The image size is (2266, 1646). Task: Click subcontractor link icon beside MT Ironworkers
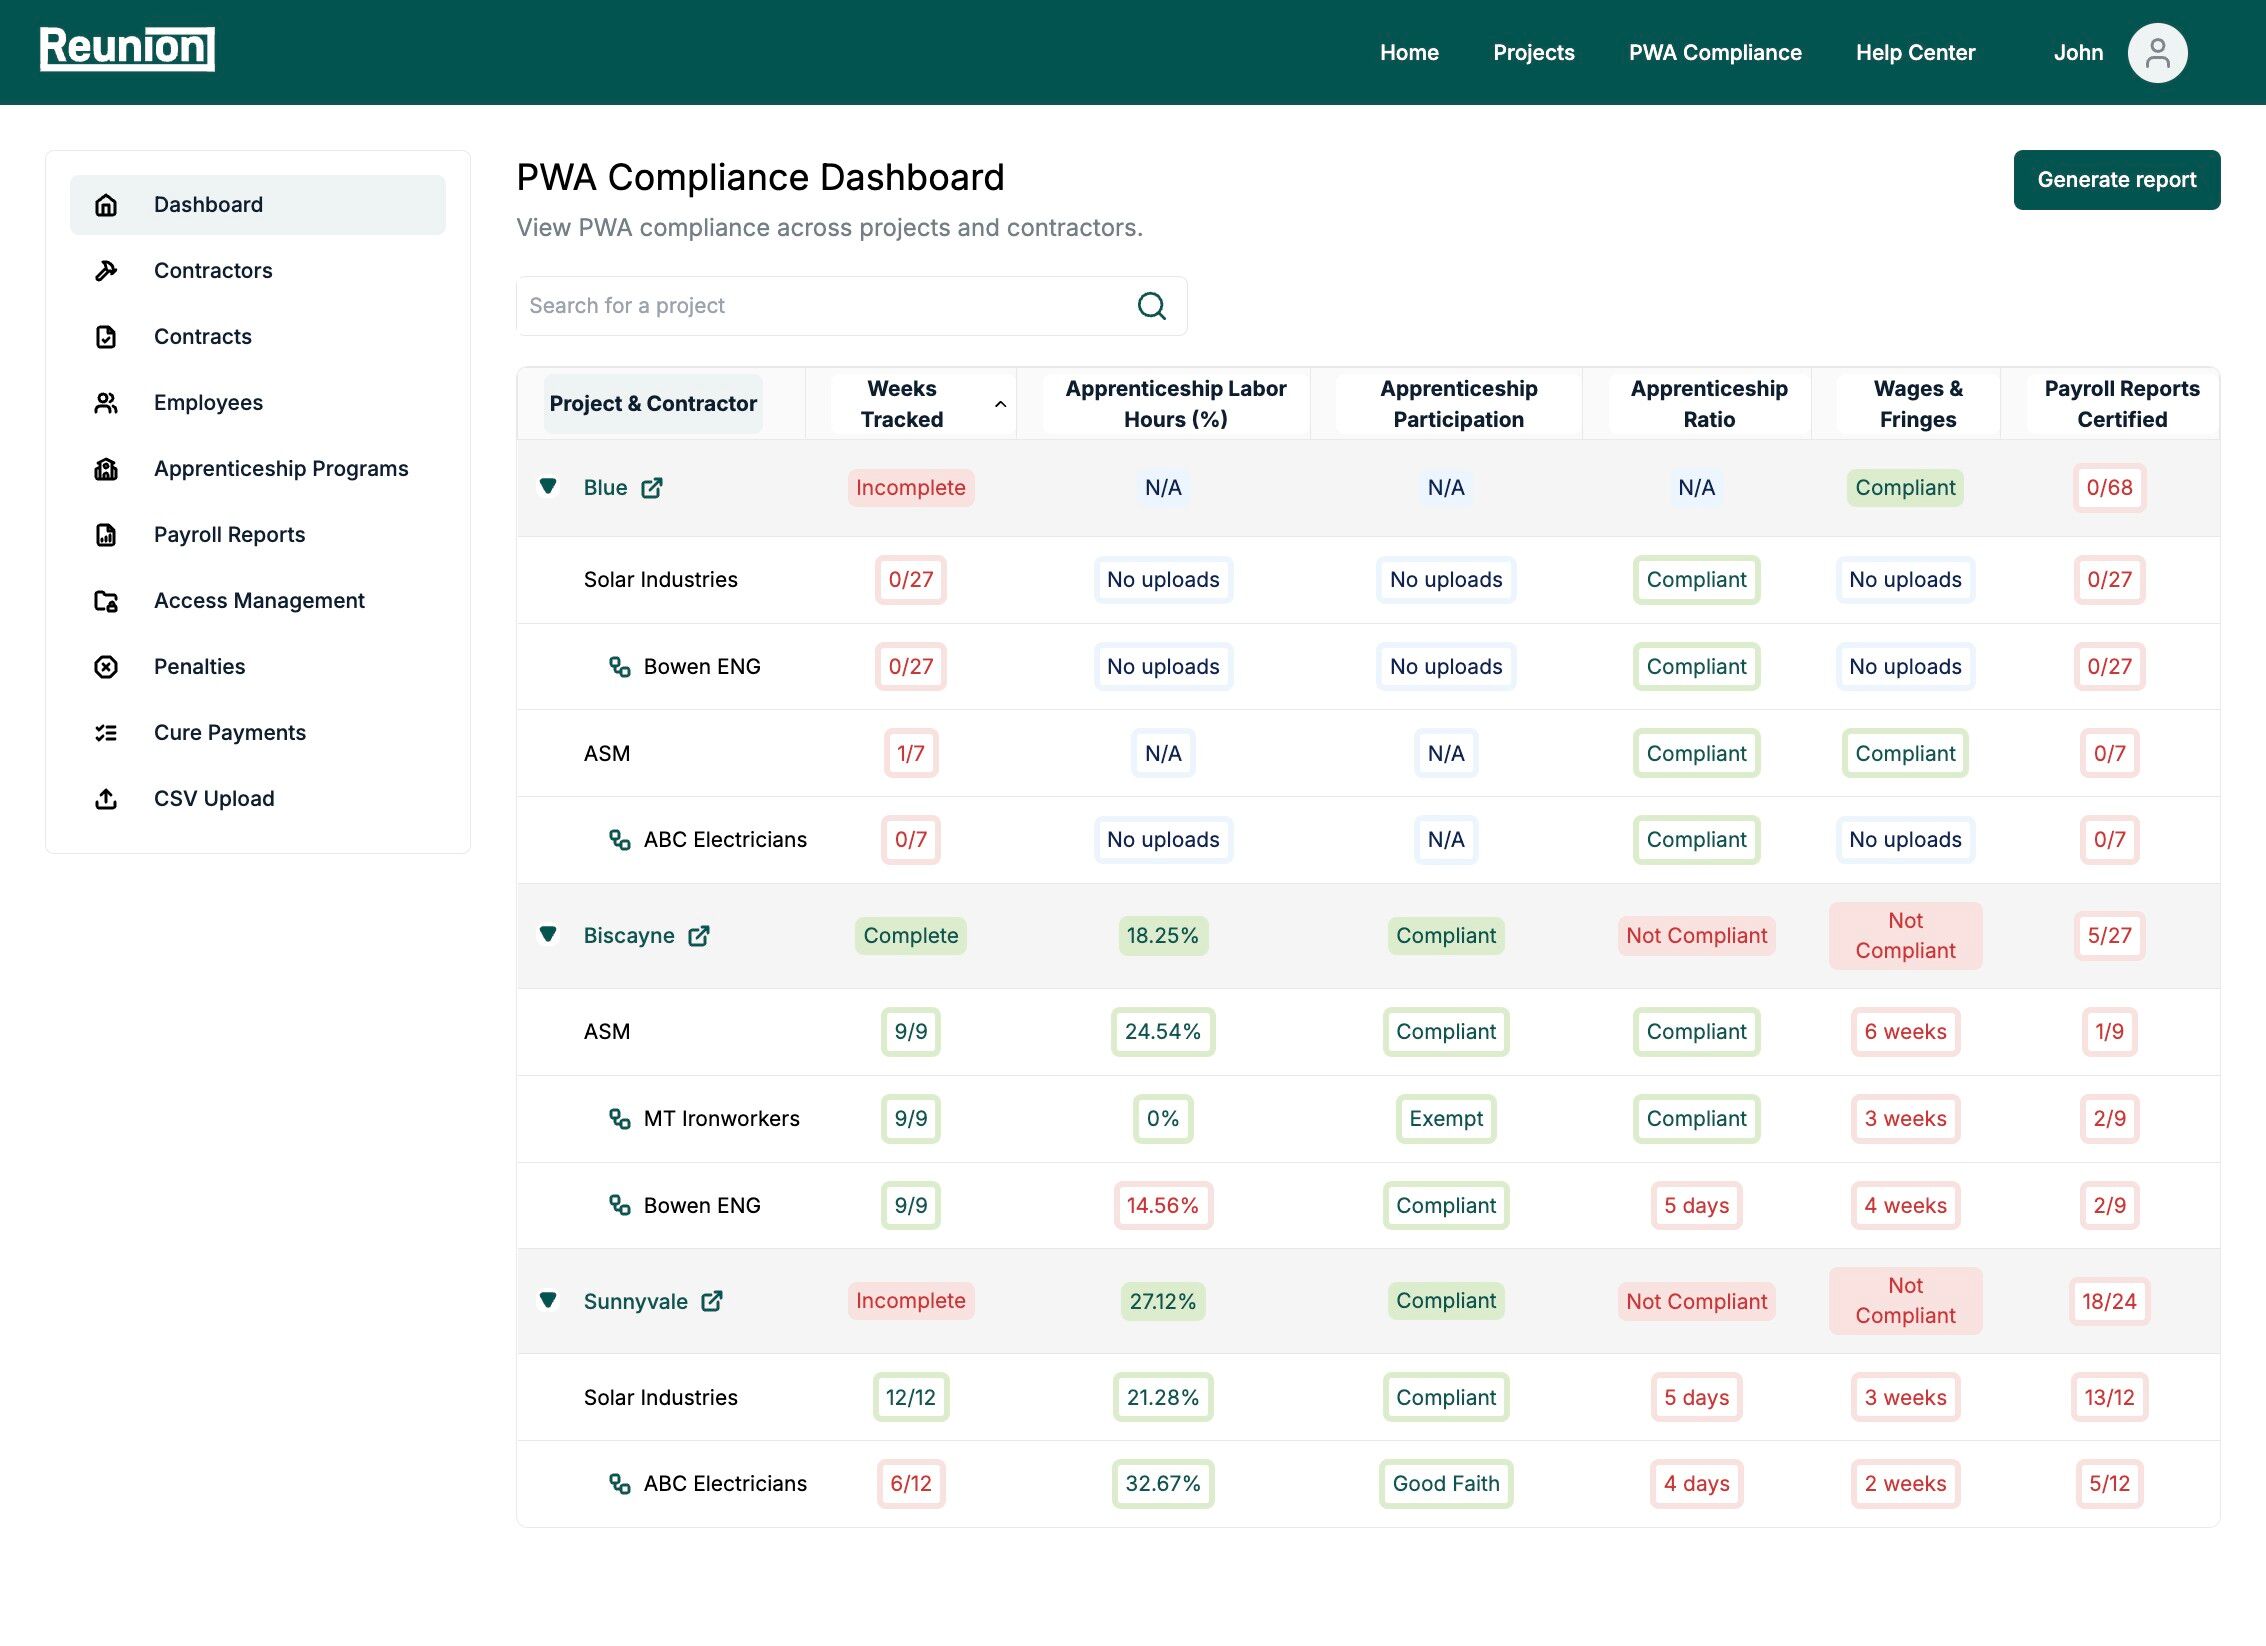point(620,1118)
